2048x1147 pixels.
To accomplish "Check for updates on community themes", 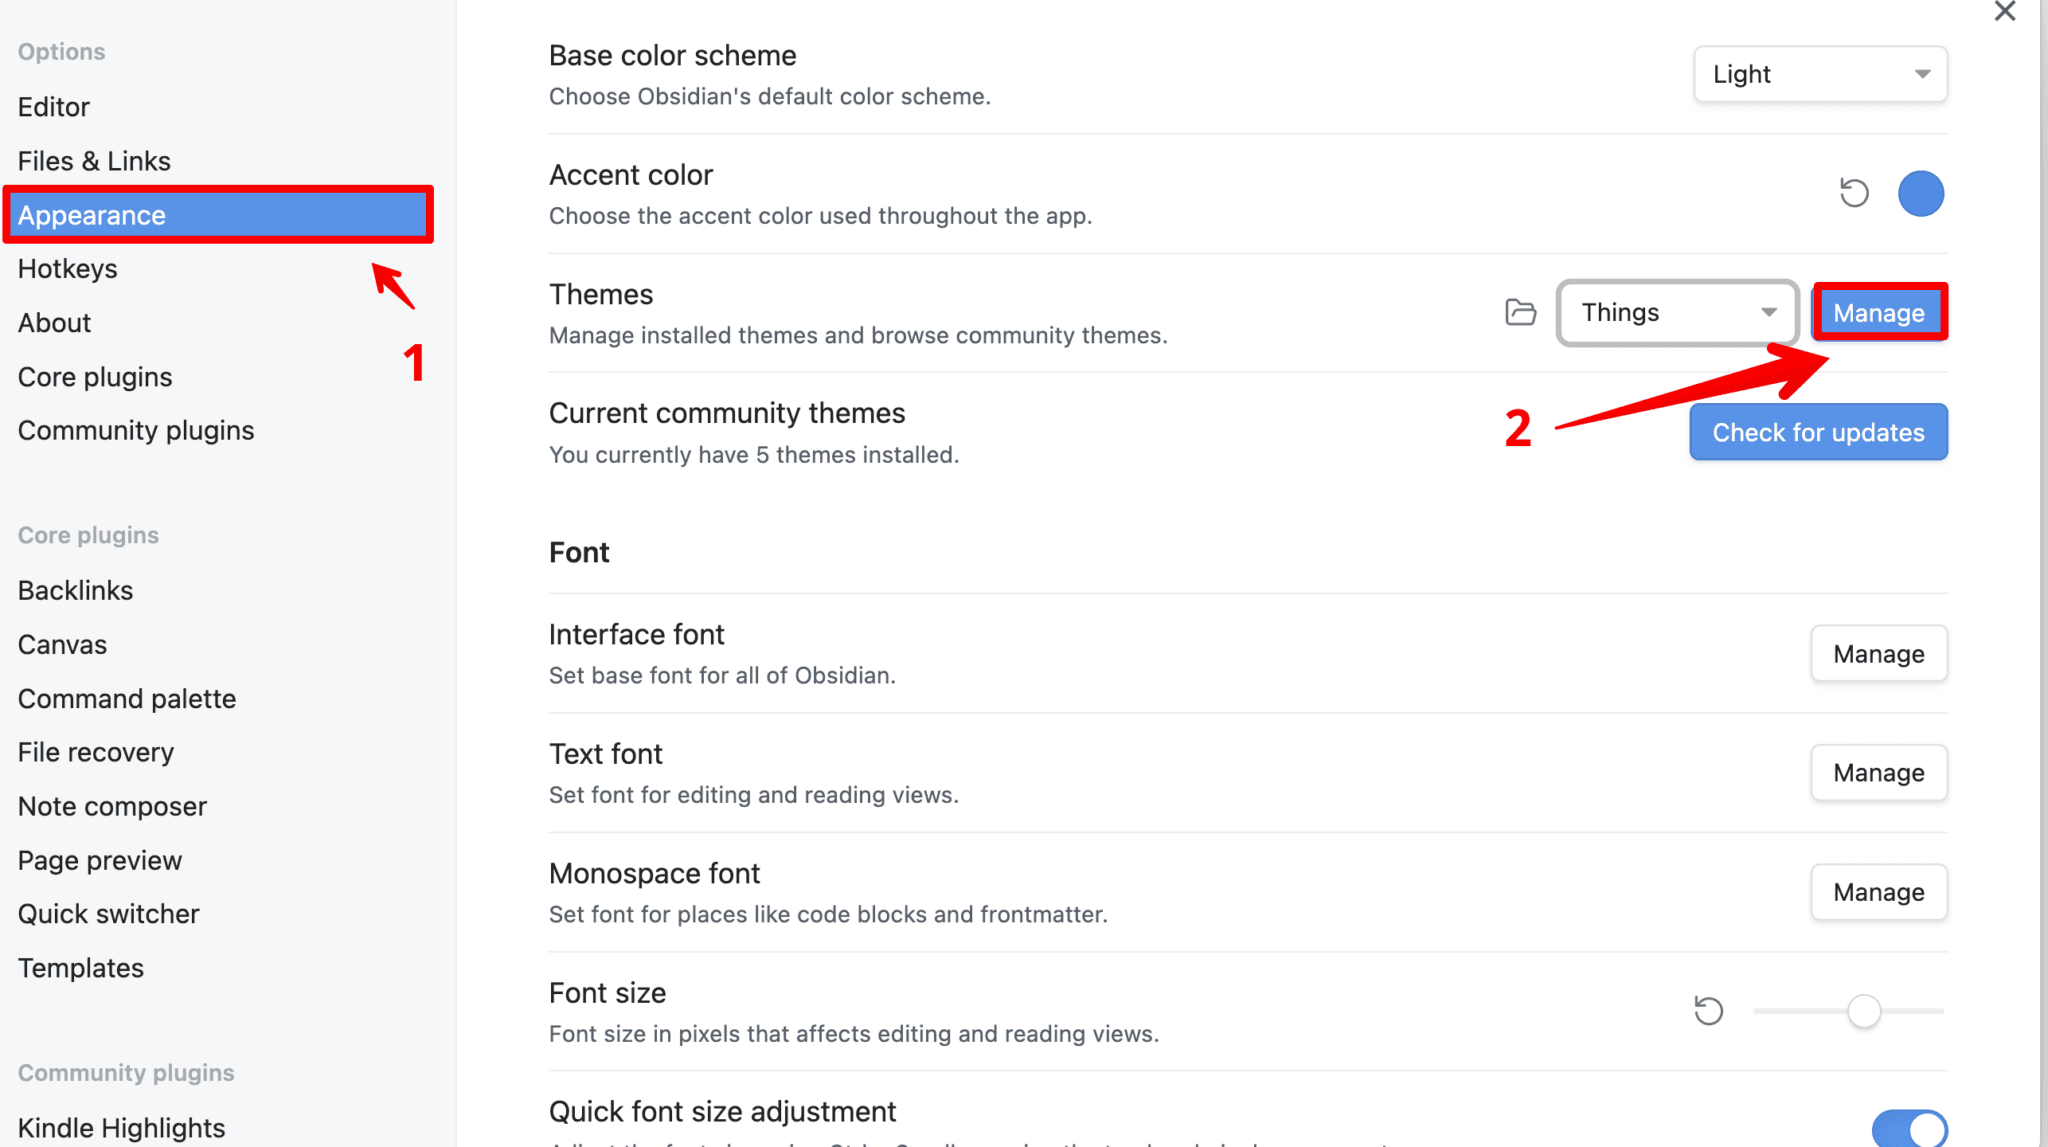I will coord(1817,431).
